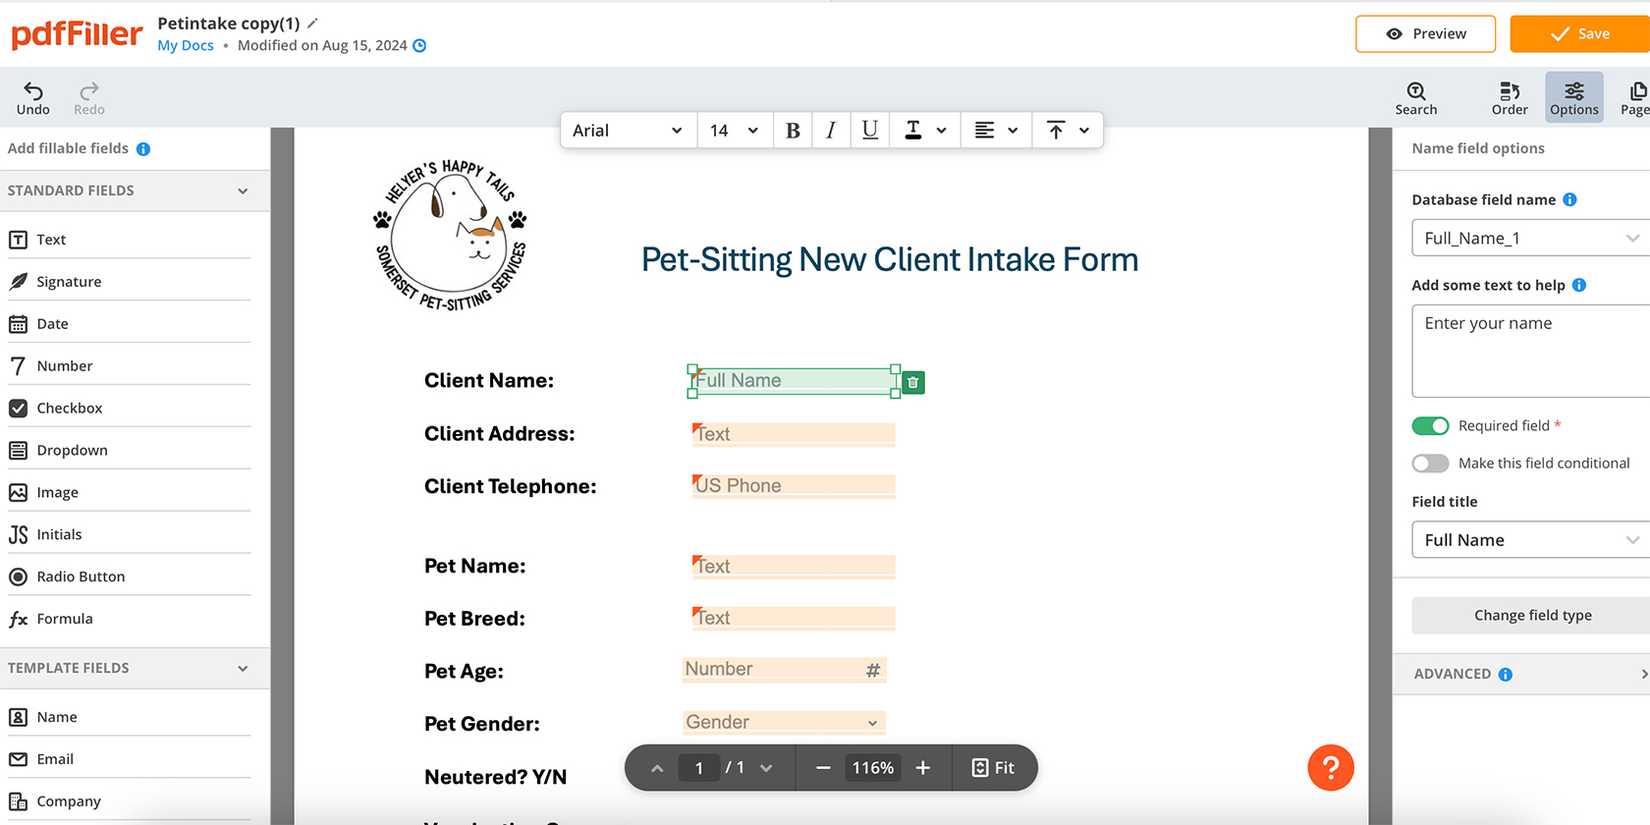Enable Make this field conditional toggle
The height and width of the screenshot is (825, 1650).
click(1430, 463)
